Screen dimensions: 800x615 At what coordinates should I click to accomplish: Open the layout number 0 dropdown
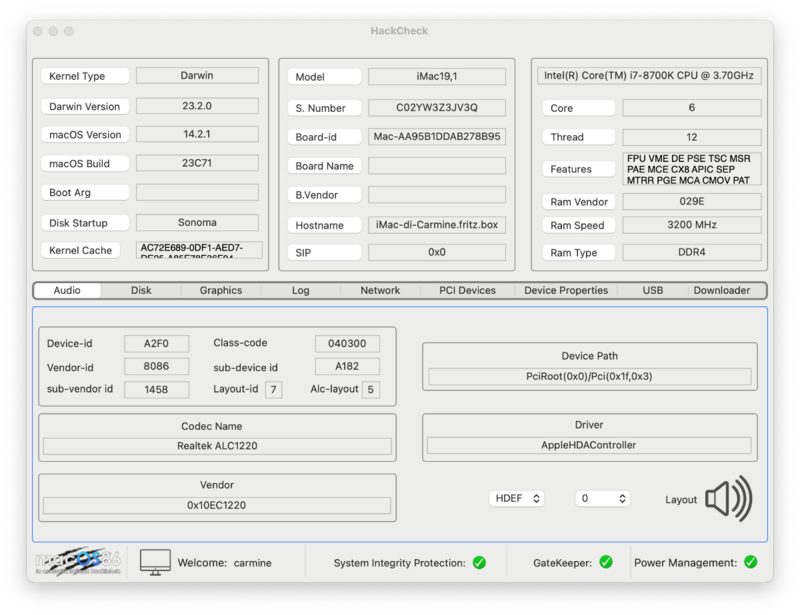pyautogui.click(x=602, y=498)
